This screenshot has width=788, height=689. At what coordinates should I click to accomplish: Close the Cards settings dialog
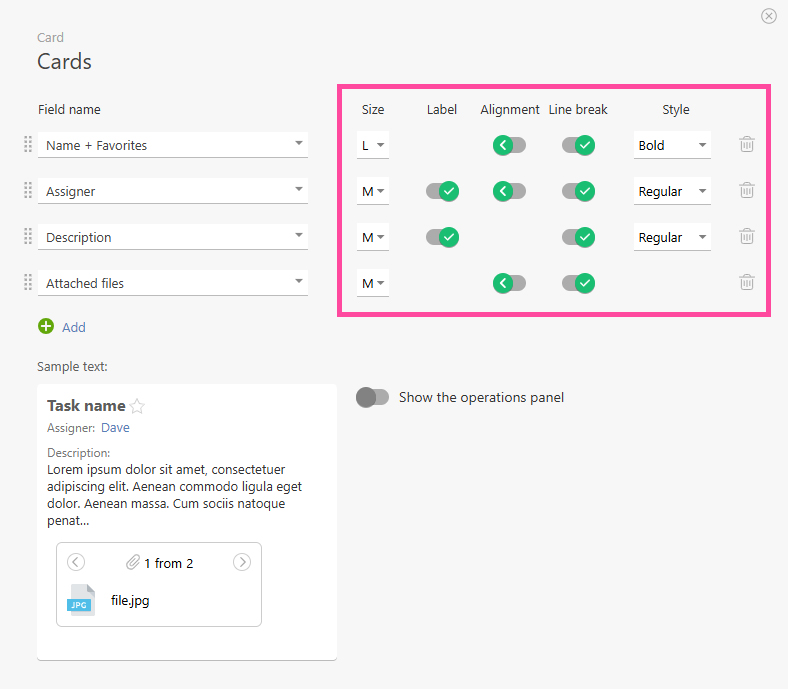click(768, 16)
